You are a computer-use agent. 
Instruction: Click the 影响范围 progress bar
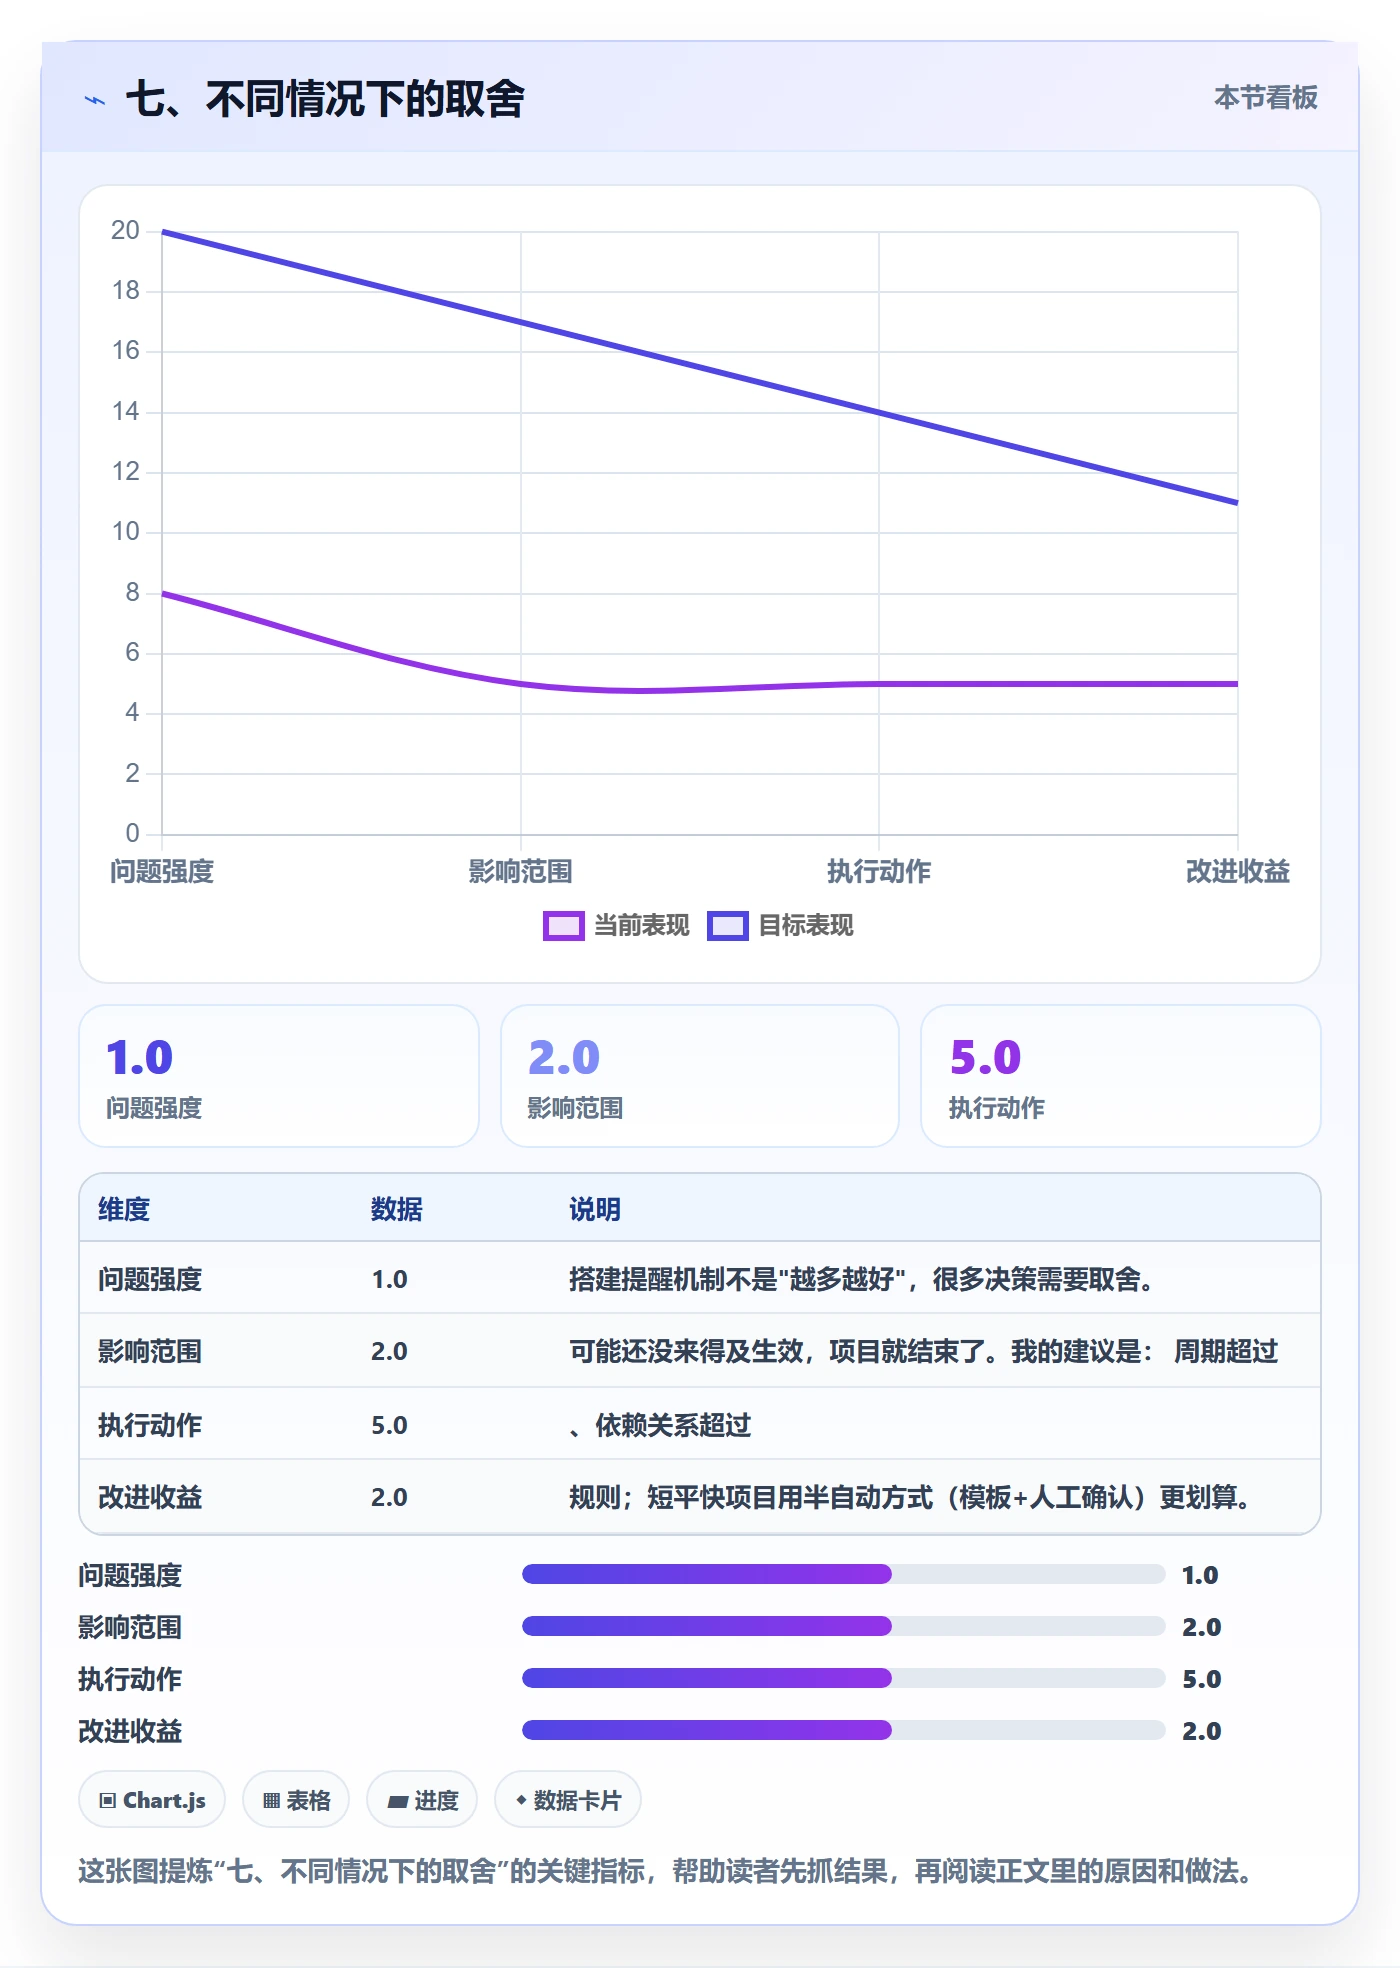[843, 1626]
